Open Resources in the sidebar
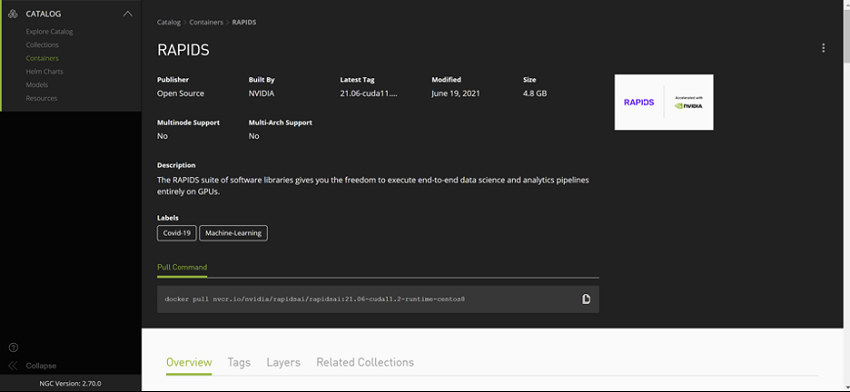Image resolution: width=850 pixels, height=392 pixels. click(x=41, y=98)
